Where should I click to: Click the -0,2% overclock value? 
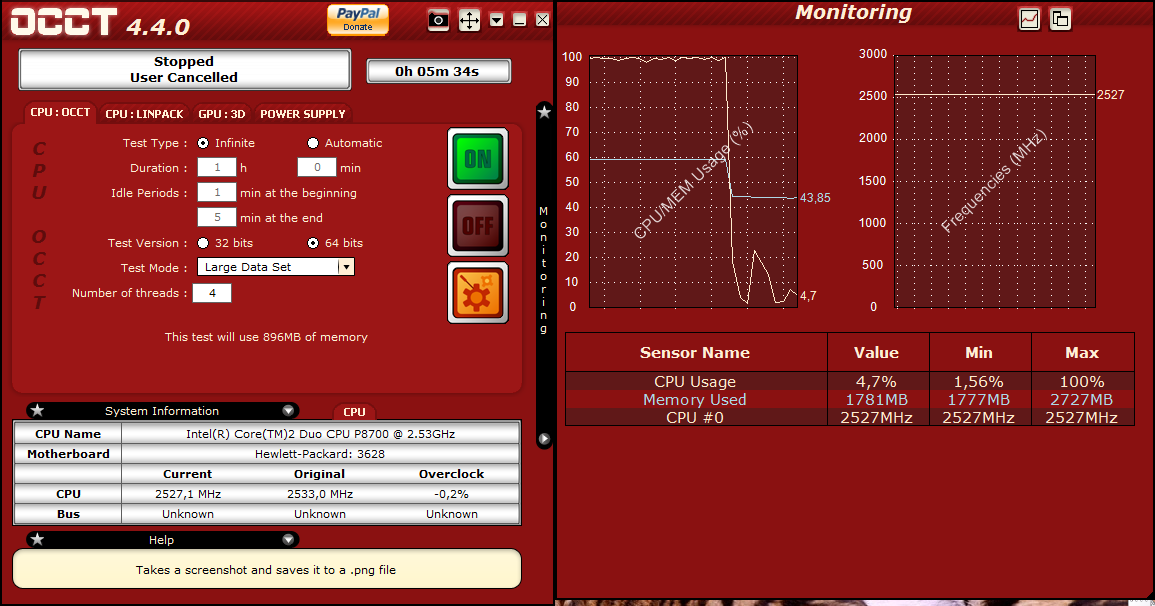click(452, 494)
